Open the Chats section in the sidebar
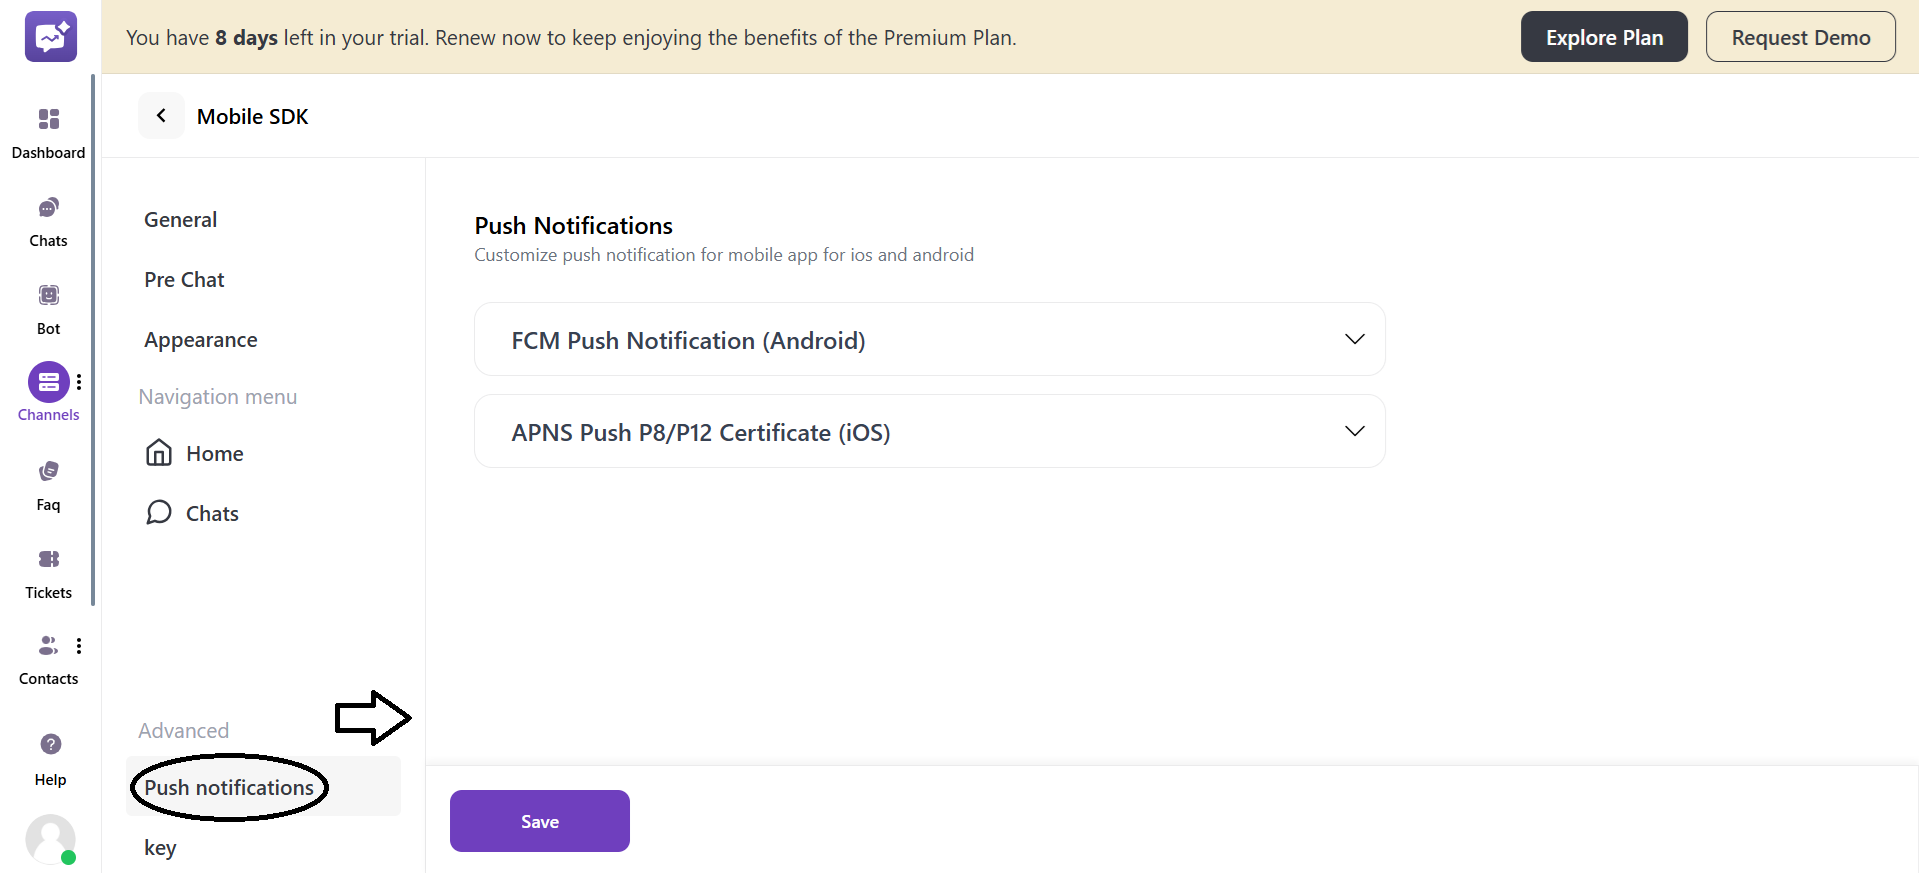 [48, 220]
